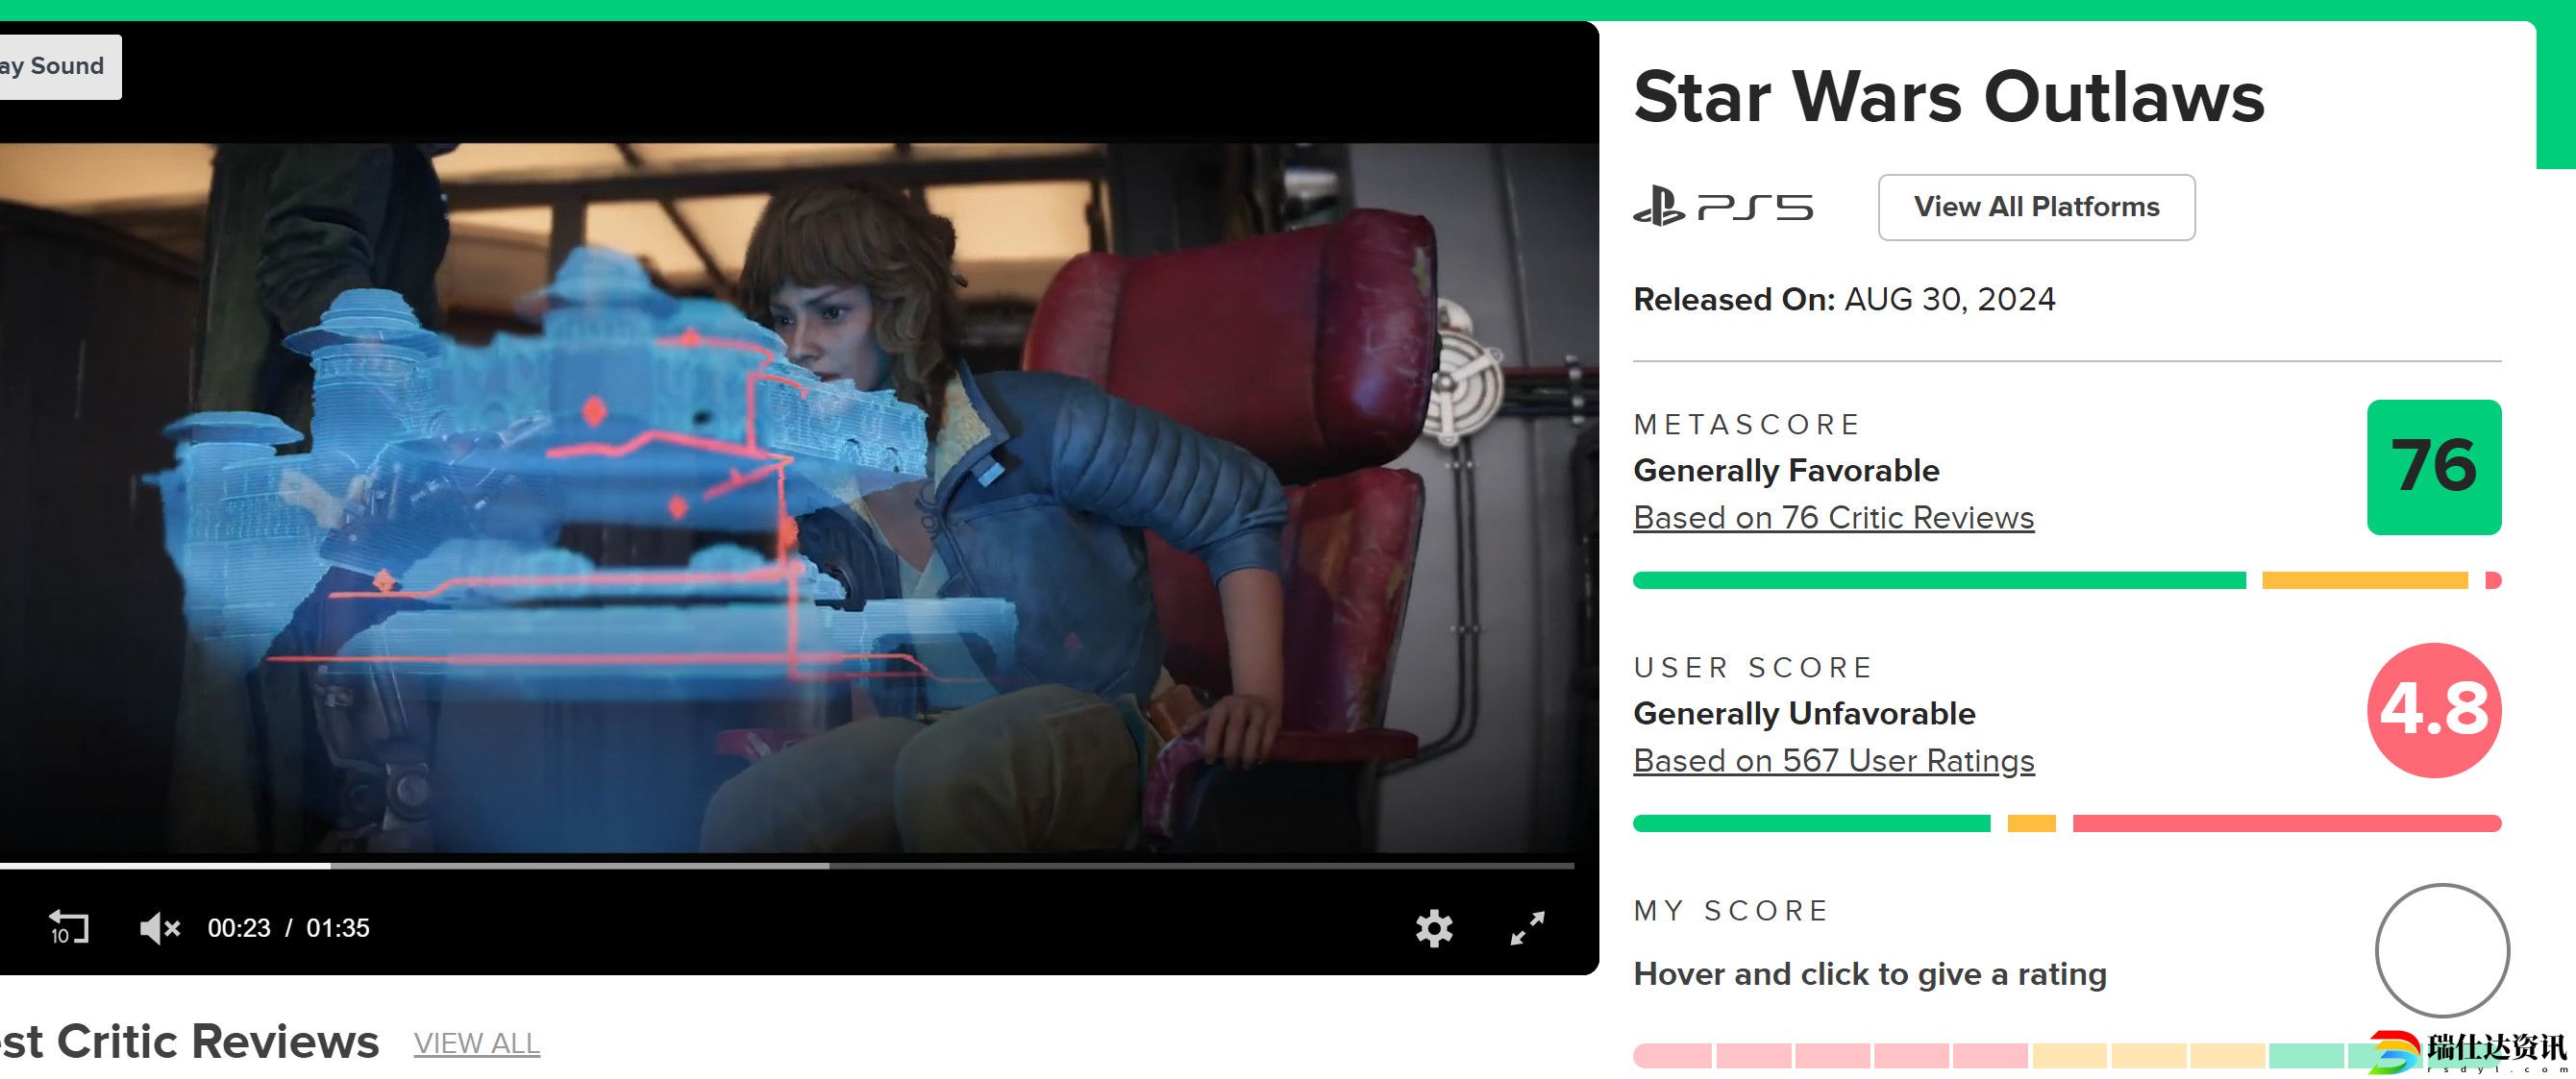Click the red negative user ratings bar
Image resolution: width=2576 pixels, height=1079 pixels.
[x=2287, y=823]
